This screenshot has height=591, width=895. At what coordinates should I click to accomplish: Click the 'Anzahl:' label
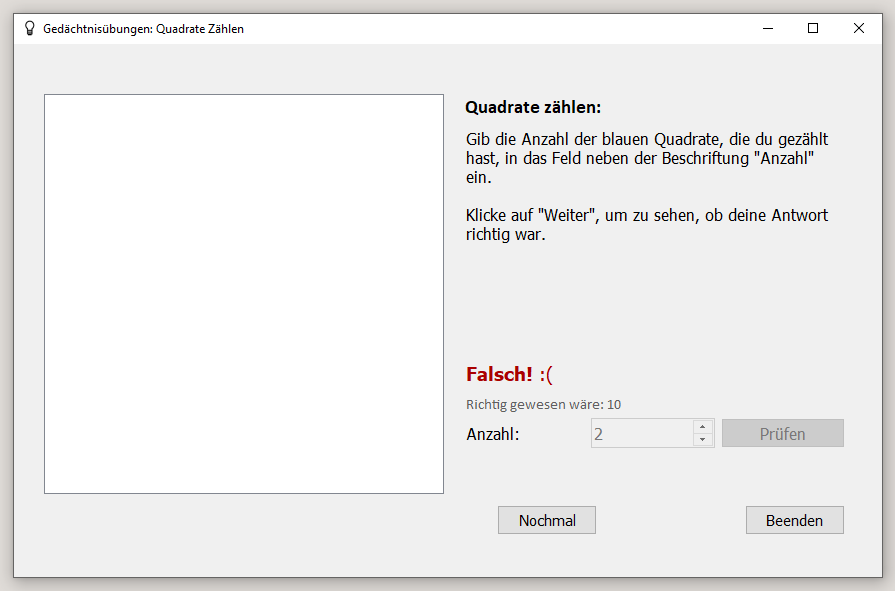coord(493,434)
